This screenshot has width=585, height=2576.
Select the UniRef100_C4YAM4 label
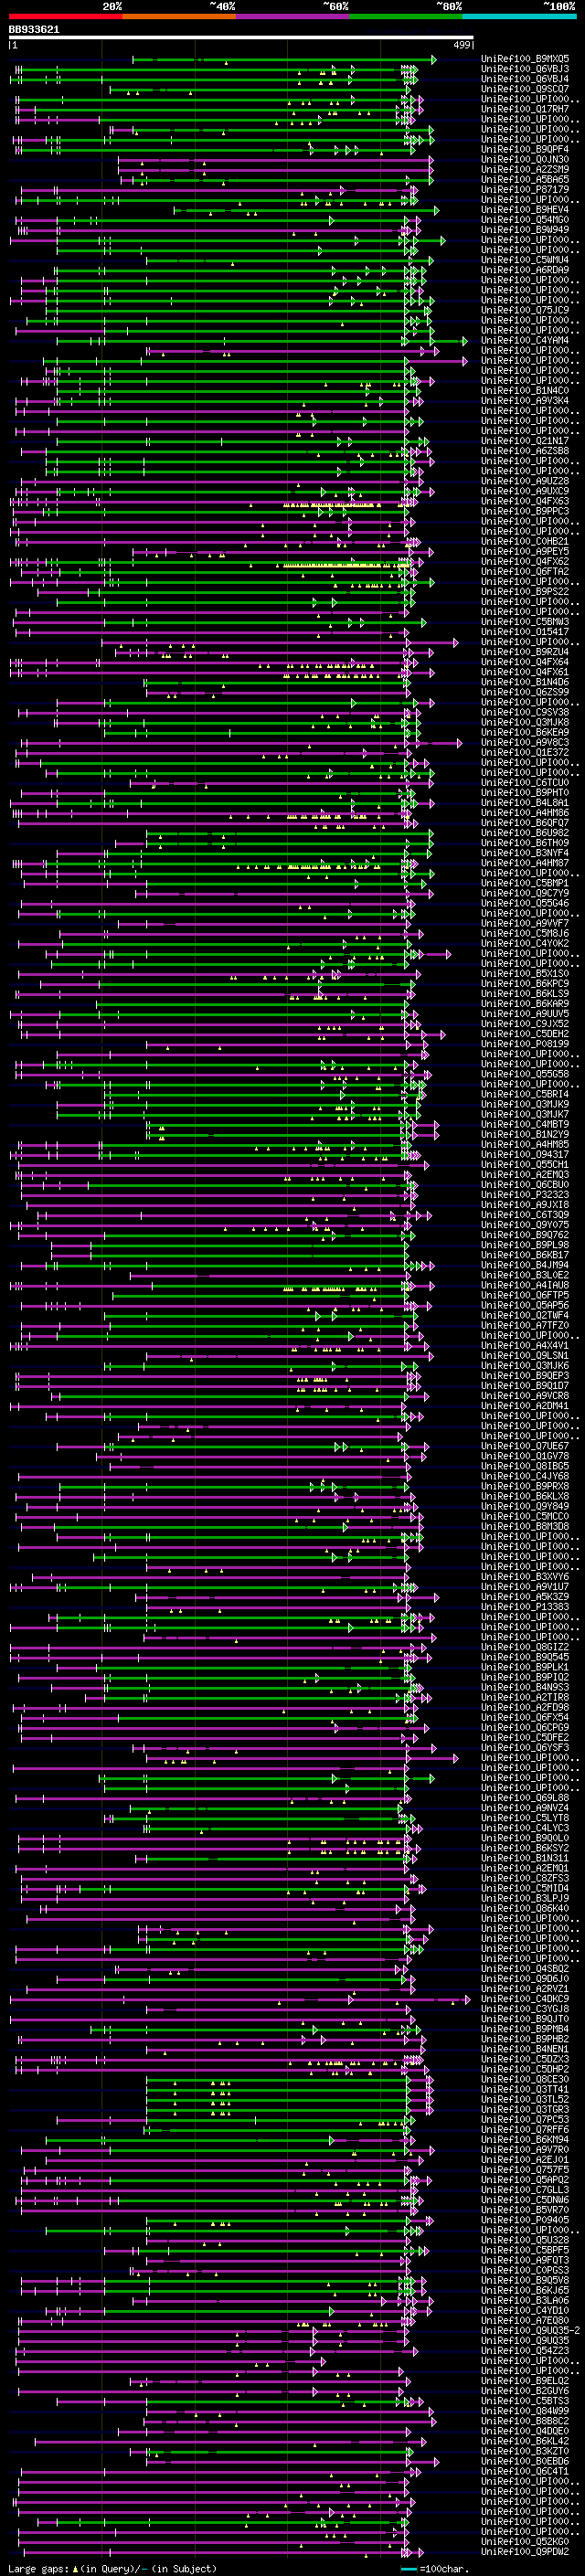[525, 340]
